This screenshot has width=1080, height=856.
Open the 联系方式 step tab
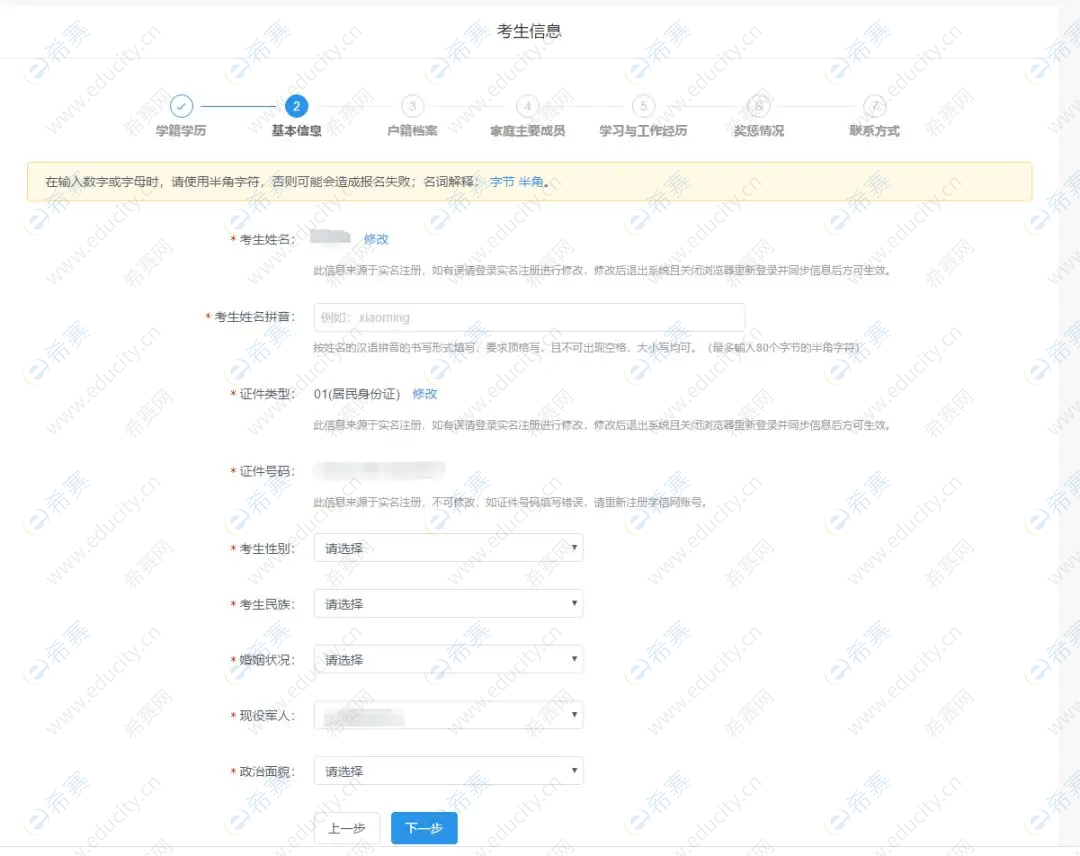pyautogui.click(x=875, y=131)
